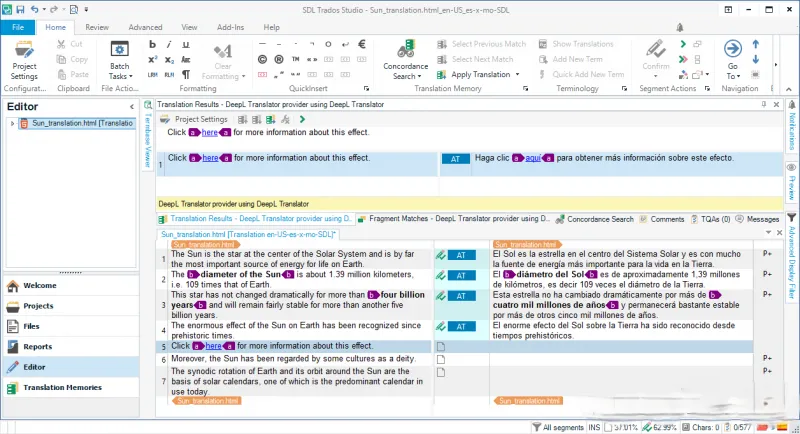This screenshot has width=800, height=434.
Task: Open Project Settings in the ribbon
Action: pyautogui.click(x=24, y=61)
